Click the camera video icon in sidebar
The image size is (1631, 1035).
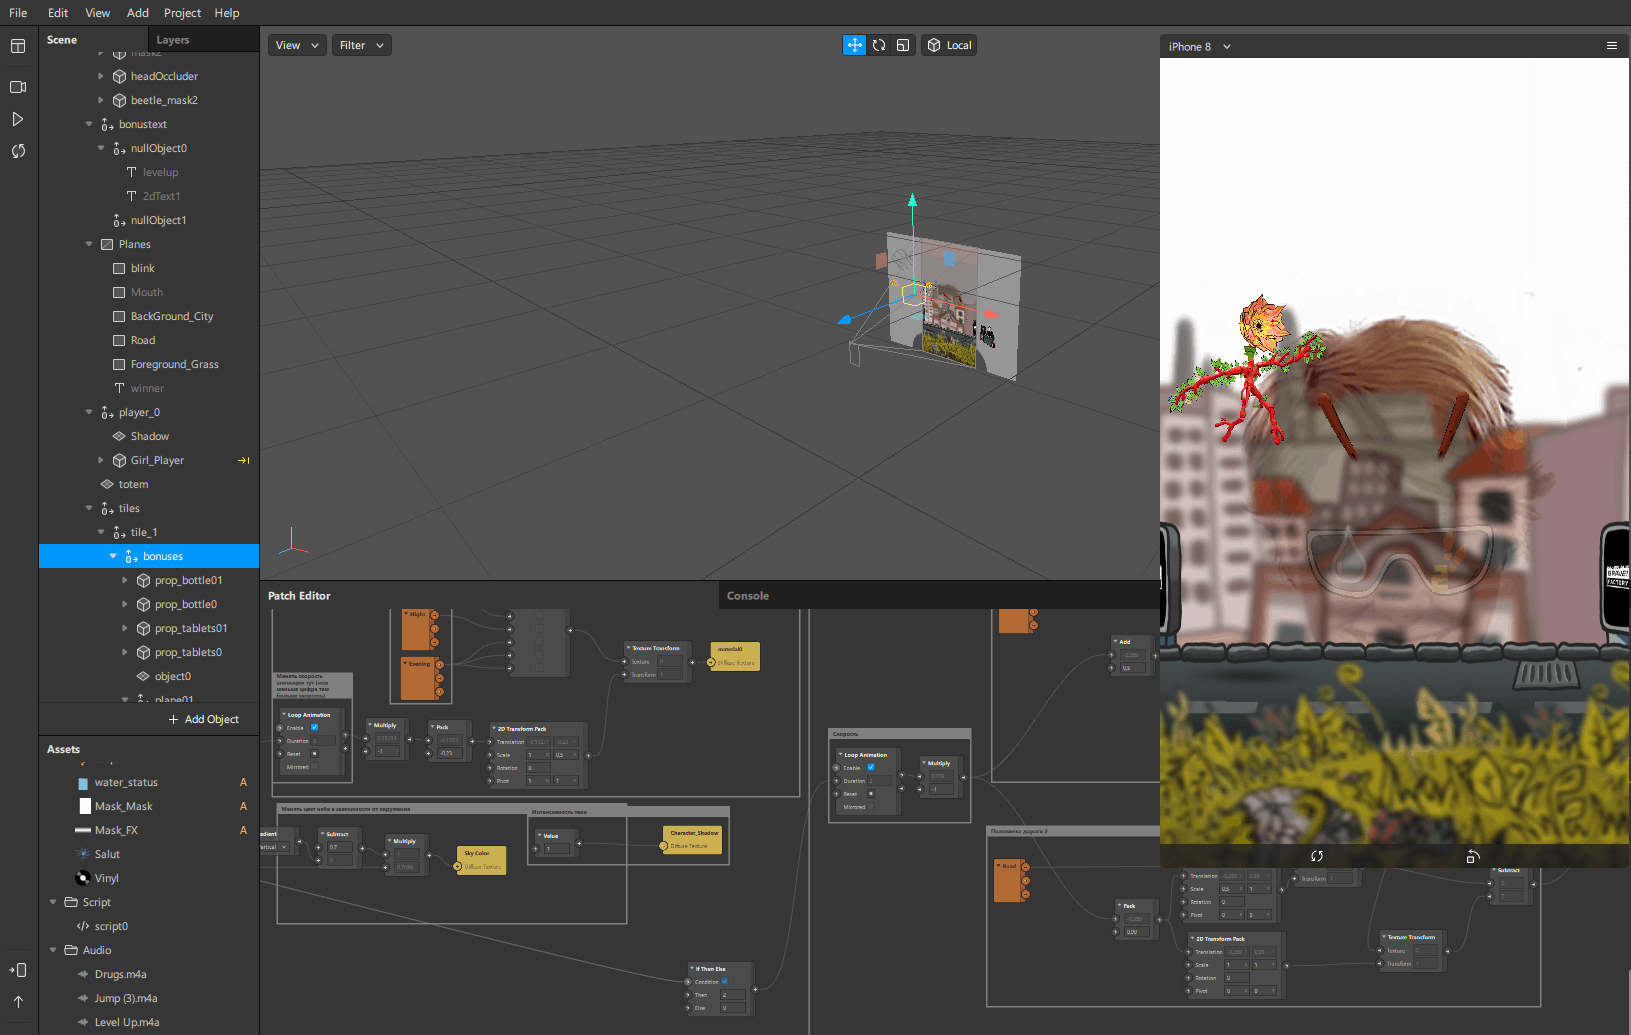point(18,87)
